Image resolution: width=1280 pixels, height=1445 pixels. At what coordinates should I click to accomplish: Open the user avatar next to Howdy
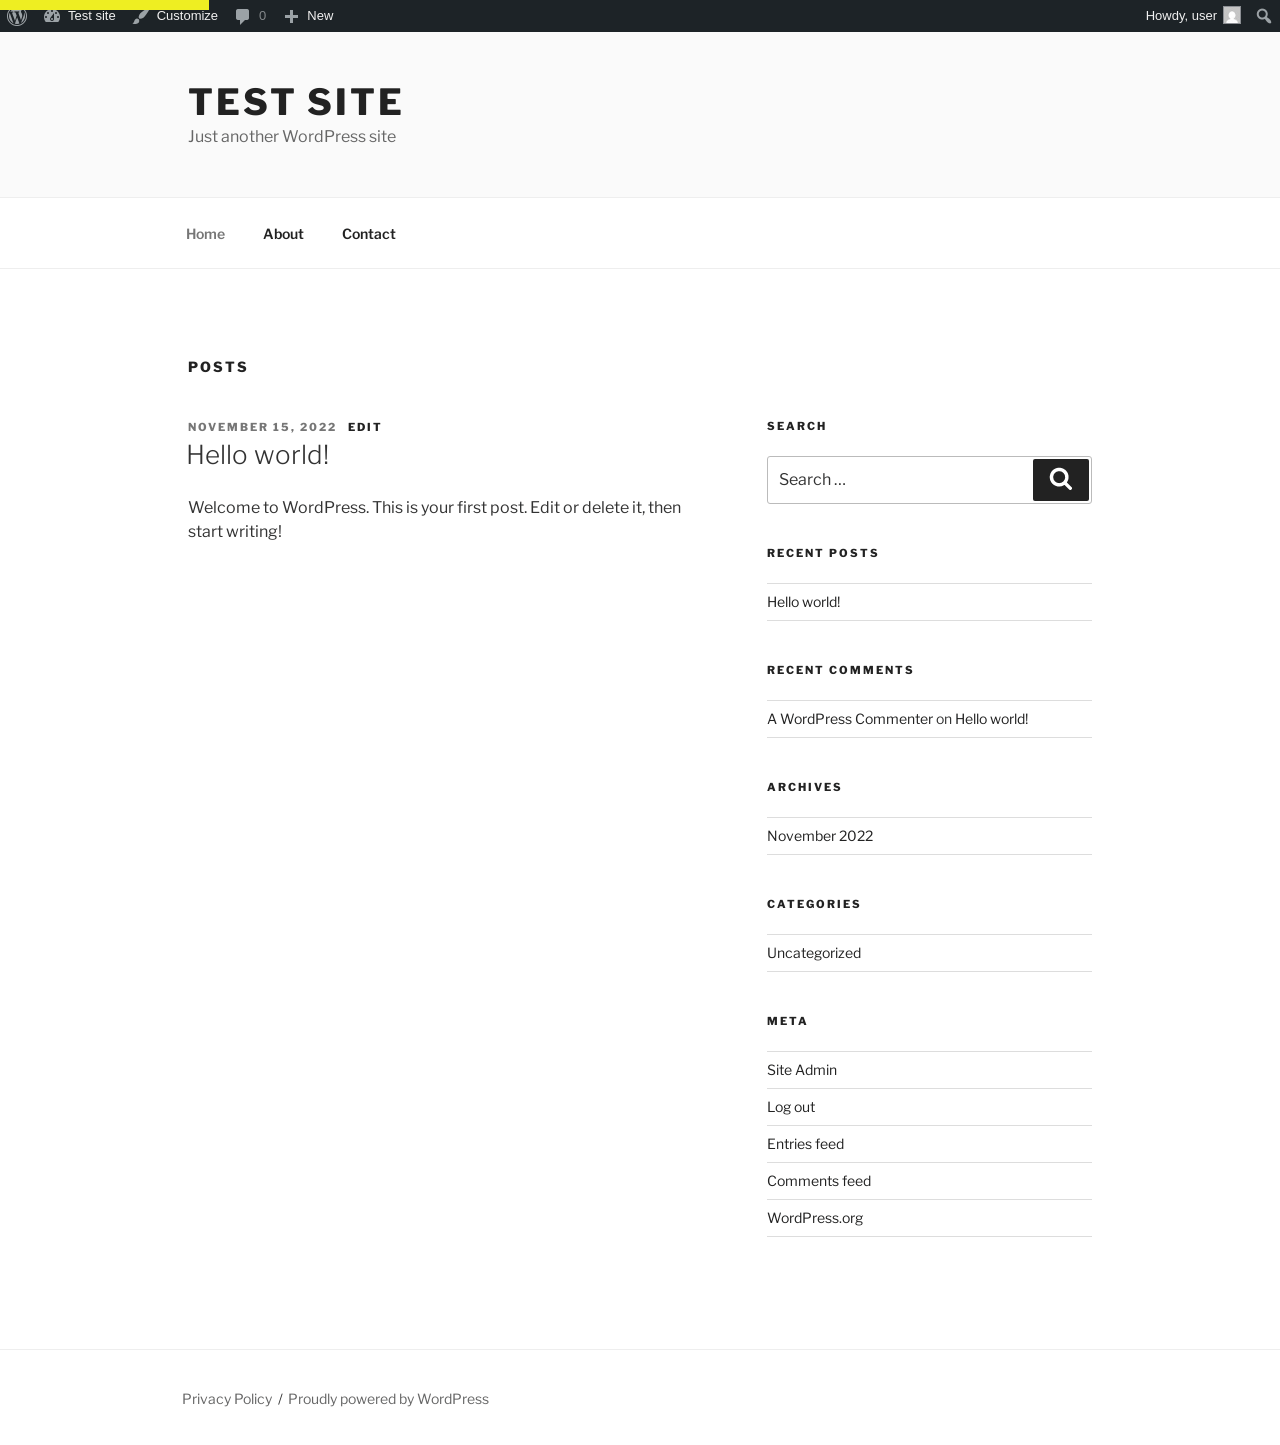(1232, 16)
